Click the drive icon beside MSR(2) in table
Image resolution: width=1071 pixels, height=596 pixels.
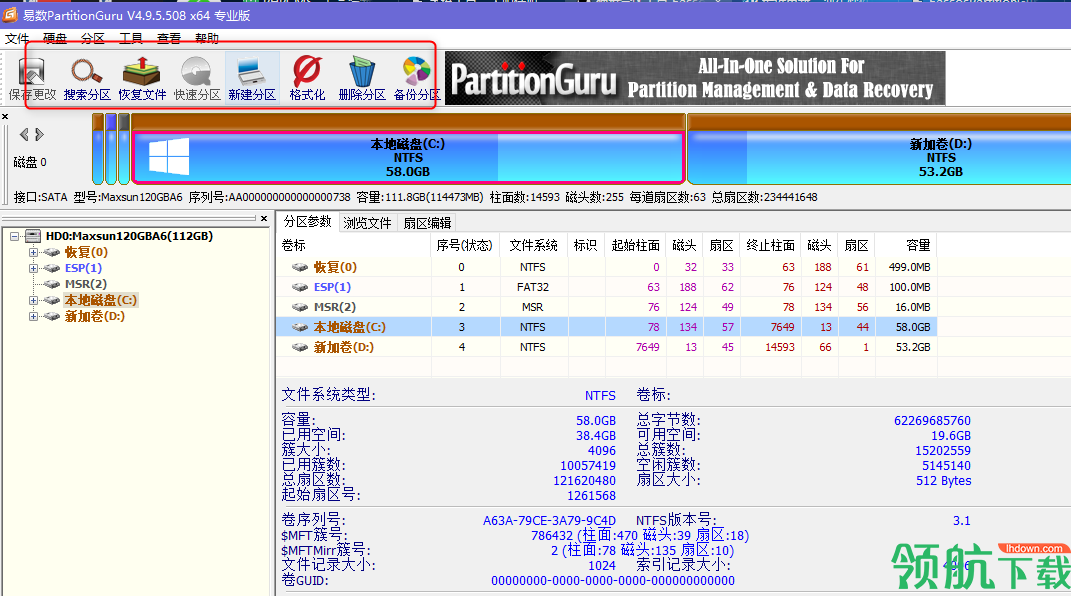(300, 307)
